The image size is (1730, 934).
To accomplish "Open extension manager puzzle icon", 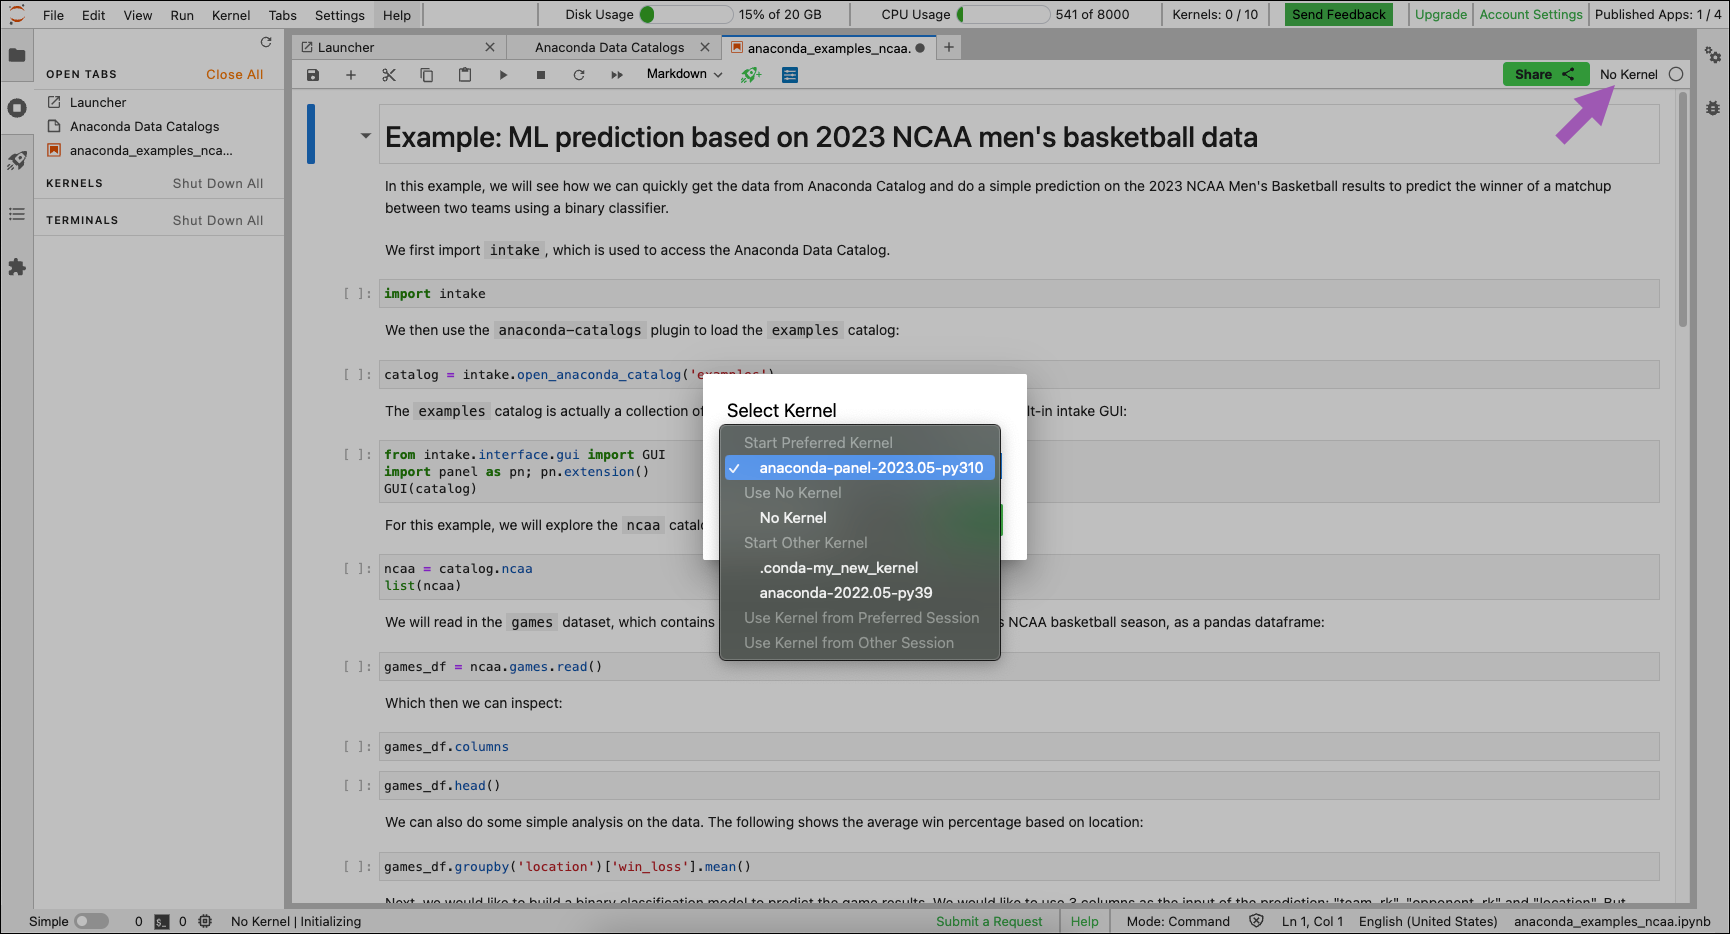I will point(17,267).
